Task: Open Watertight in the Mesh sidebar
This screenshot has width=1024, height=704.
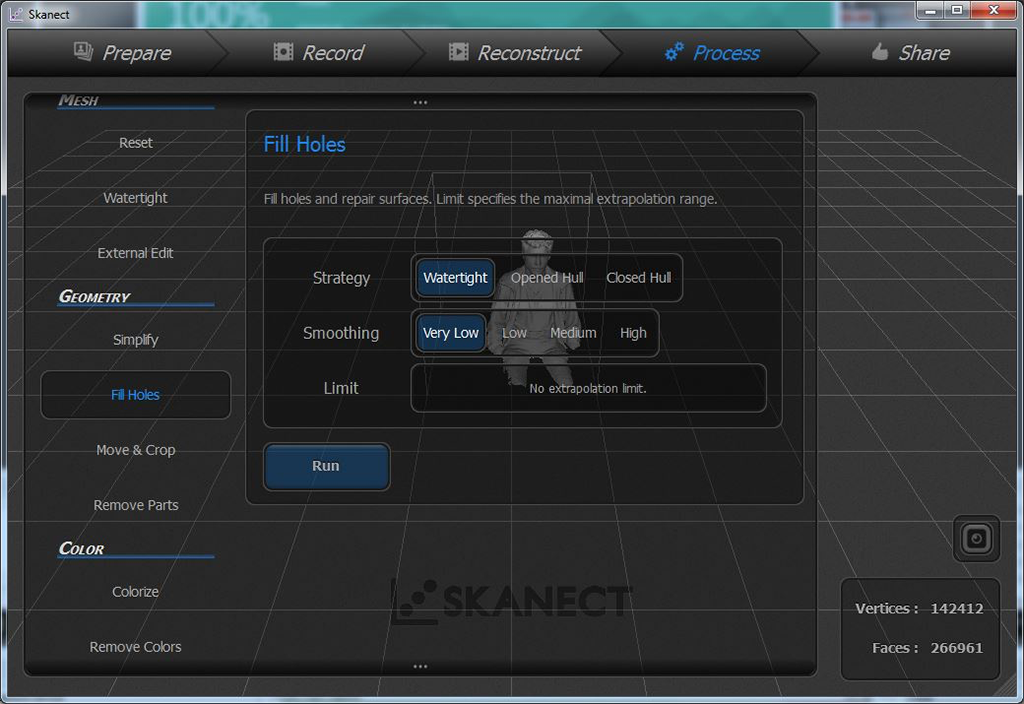Action: [135, 198]
